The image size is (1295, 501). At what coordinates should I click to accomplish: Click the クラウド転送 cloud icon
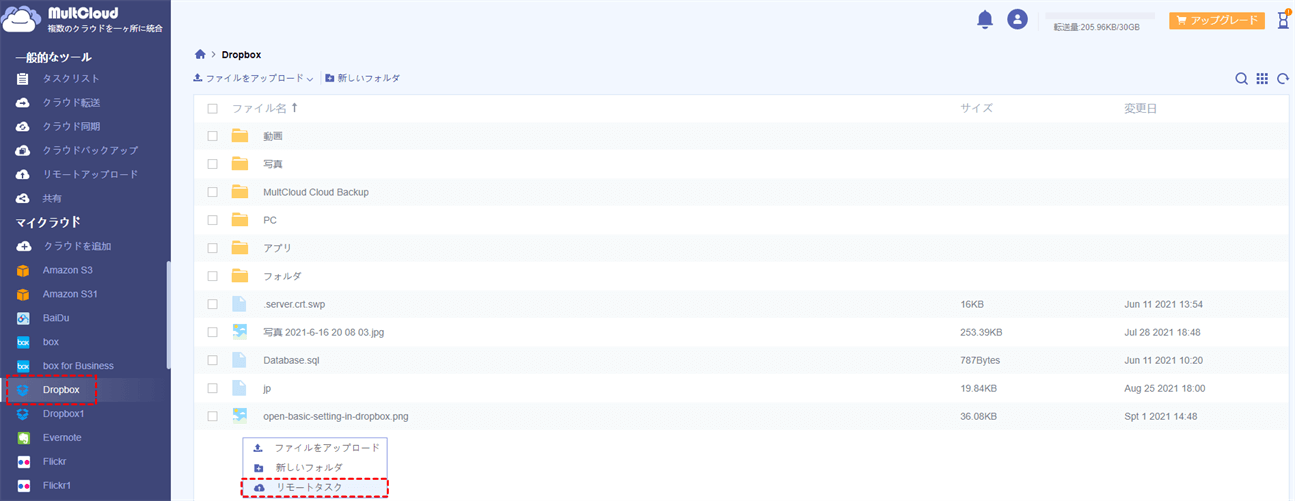coord(23,102)
